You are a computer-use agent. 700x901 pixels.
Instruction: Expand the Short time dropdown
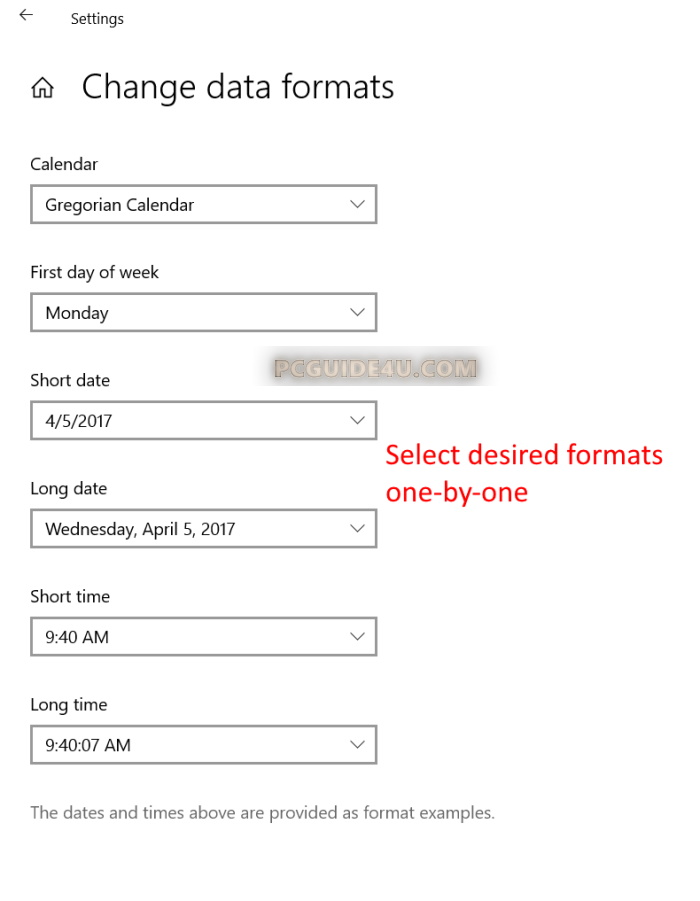203,636
